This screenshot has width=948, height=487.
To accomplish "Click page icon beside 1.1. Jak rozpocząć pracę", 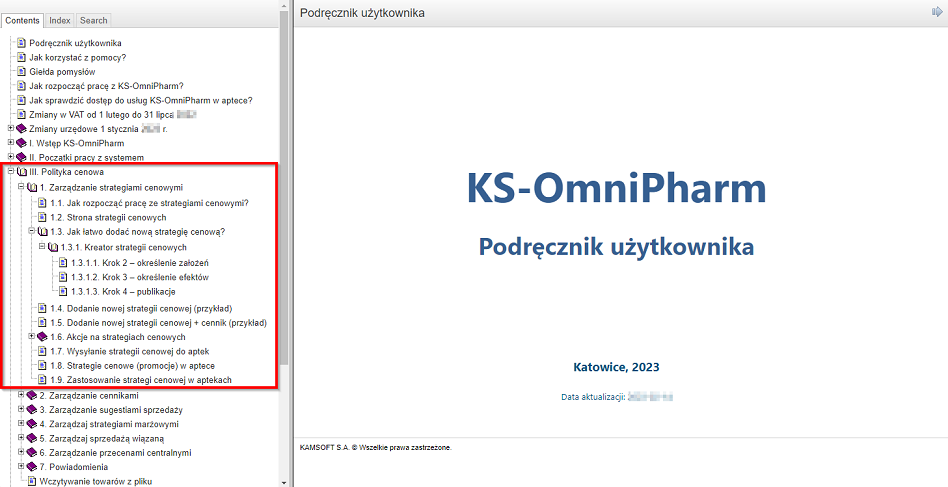I will [42, 203].
